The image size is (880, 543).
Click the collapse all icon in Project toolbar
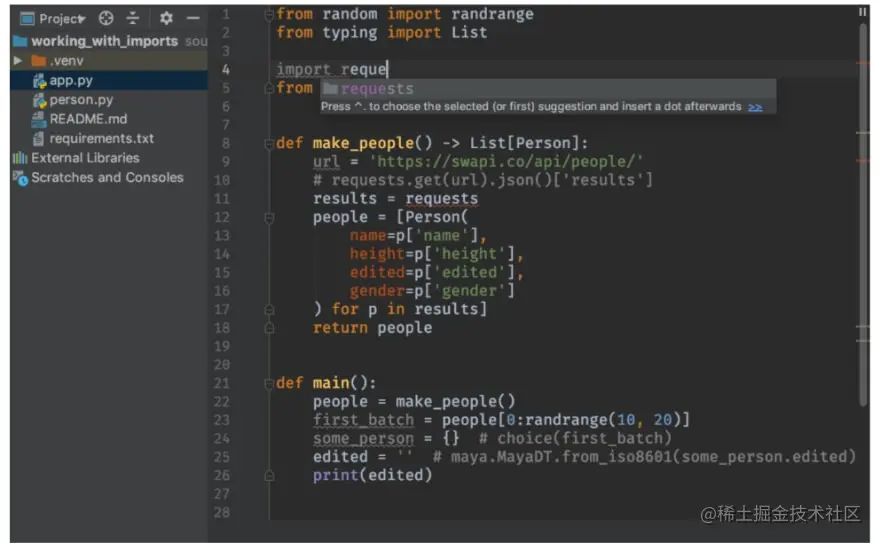pos(132,19)
